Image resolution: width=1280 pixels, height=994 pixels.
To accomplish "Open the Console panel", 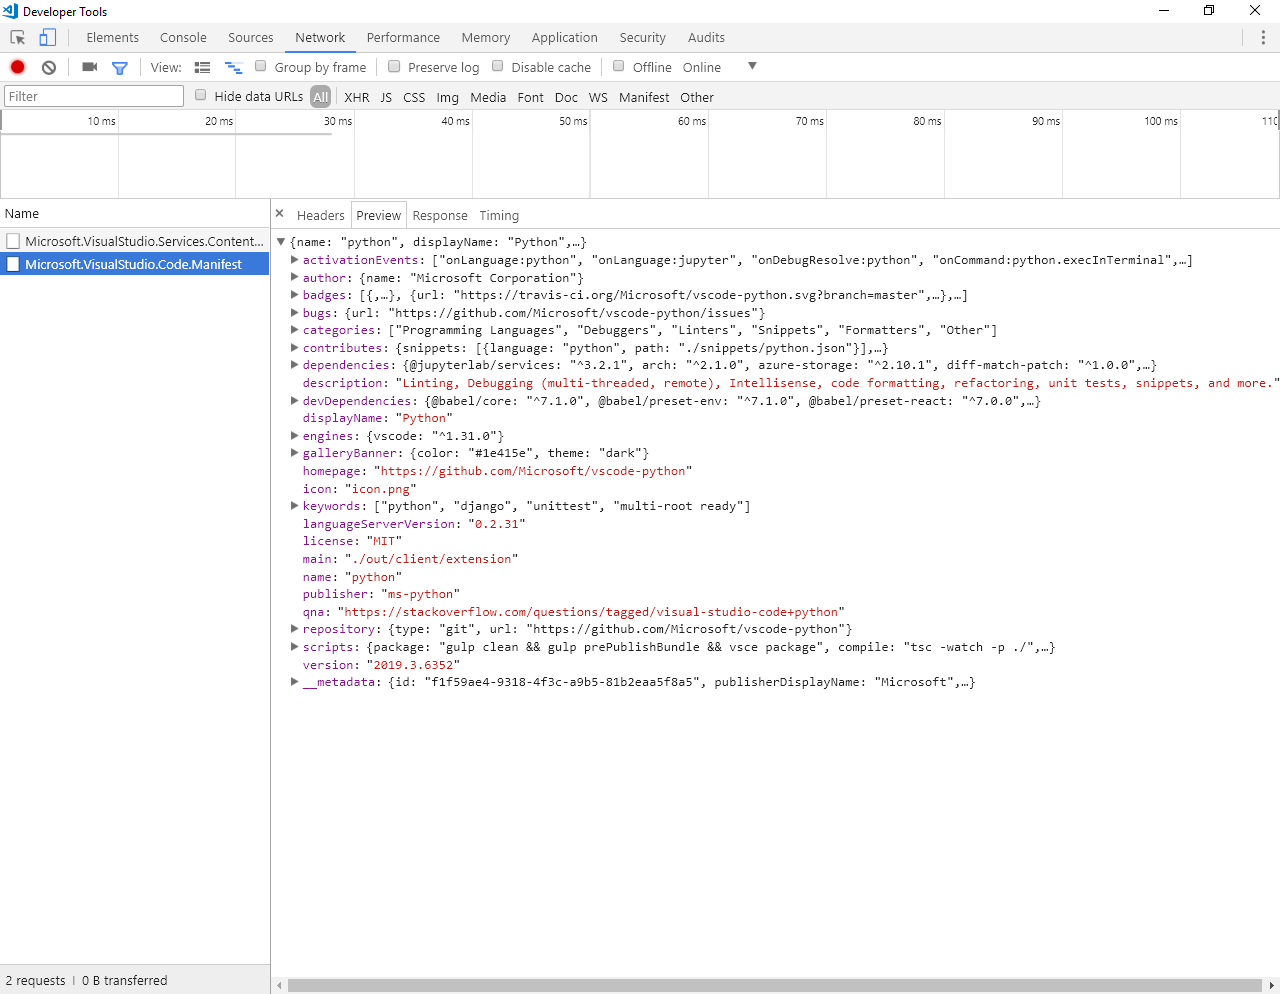I will point(183,37).
